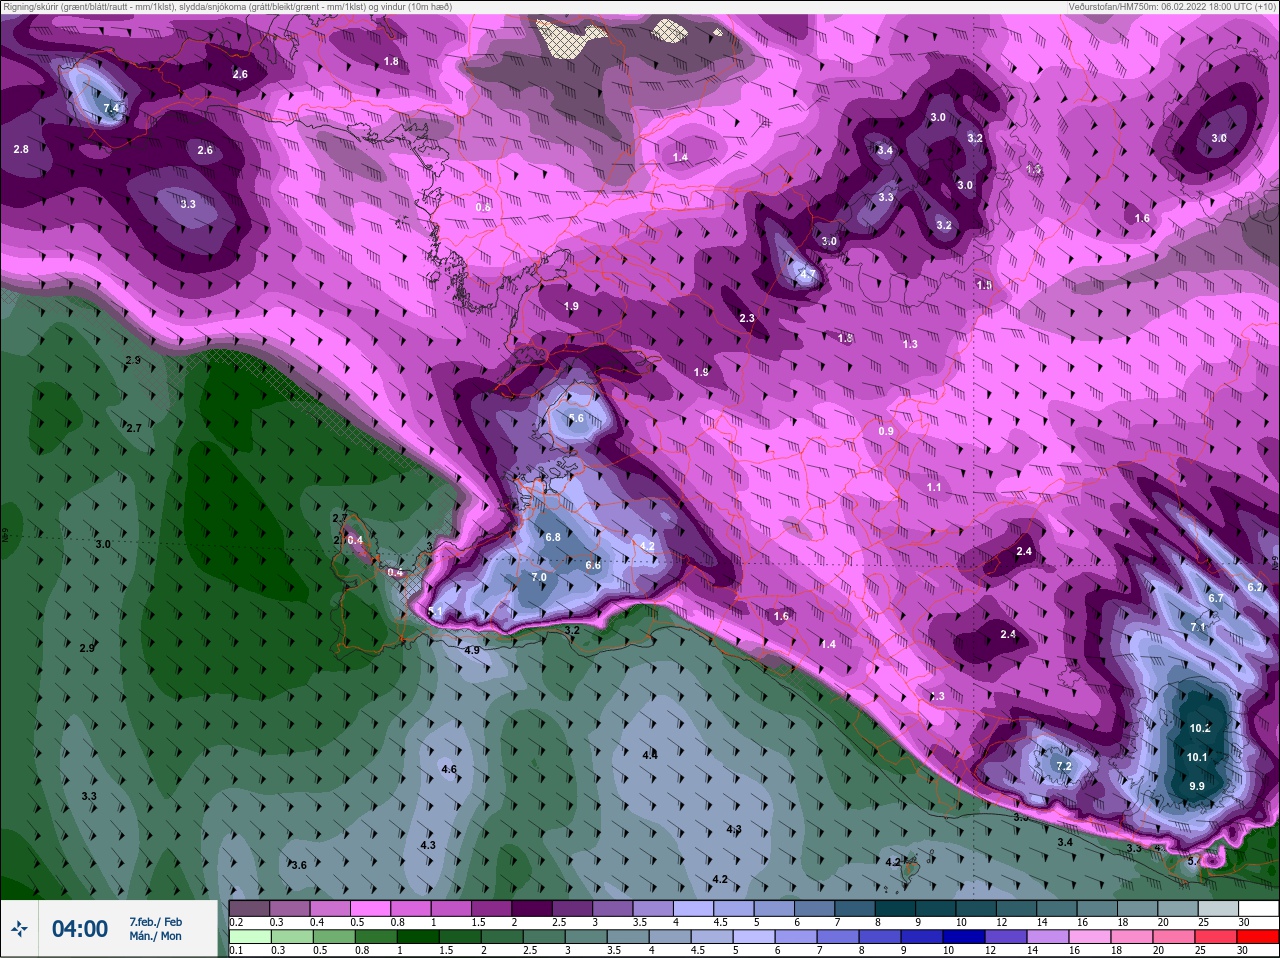Click the weekday label 'Mán./ Mon'

[155, 936]
